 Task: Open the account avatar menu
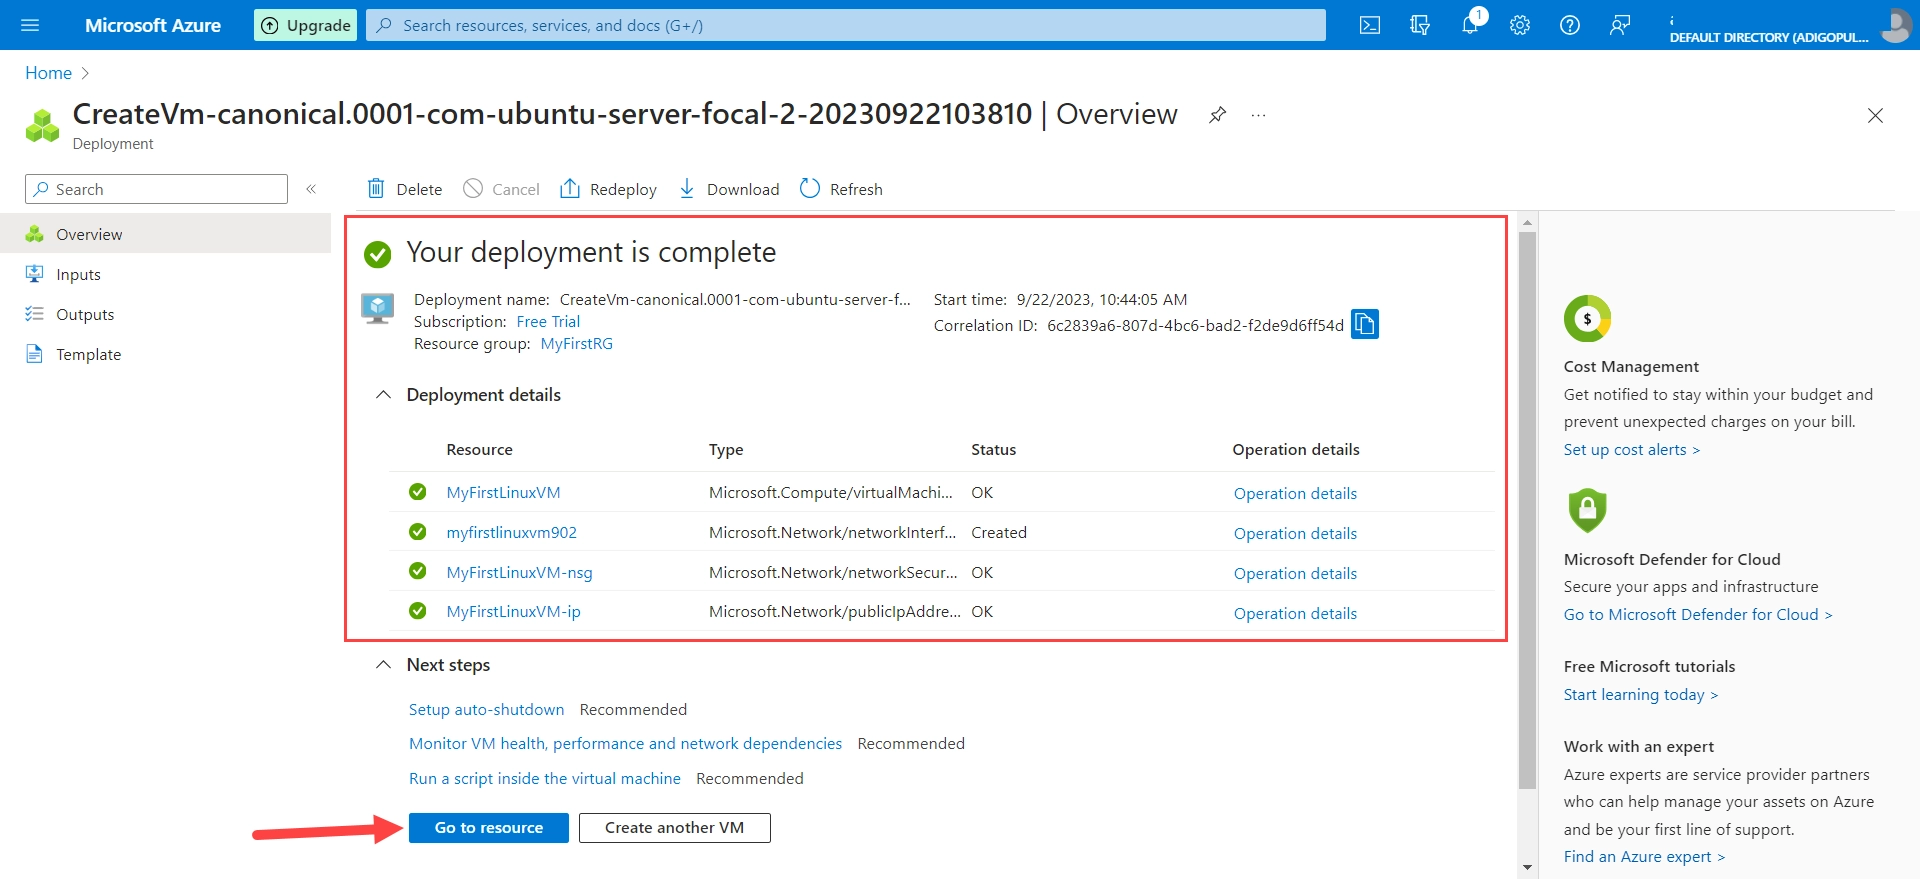tap(1895, 25)
